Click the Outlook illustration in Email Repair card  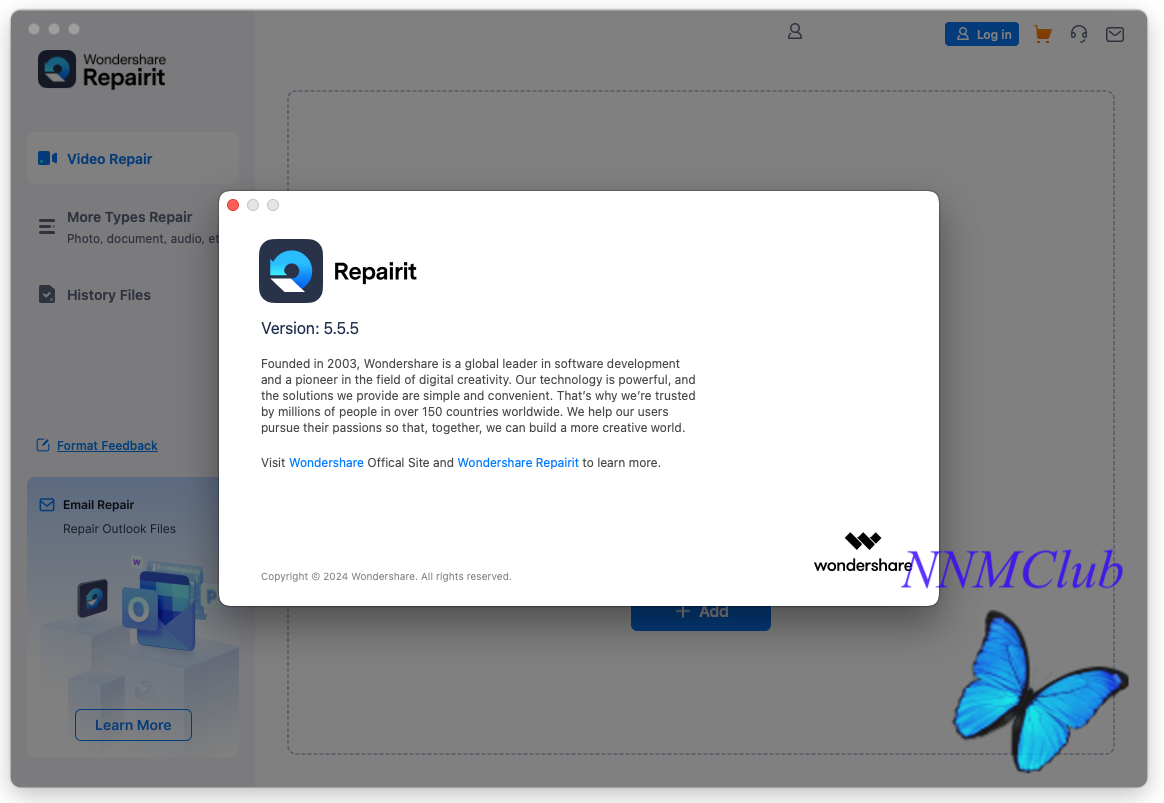158,608
